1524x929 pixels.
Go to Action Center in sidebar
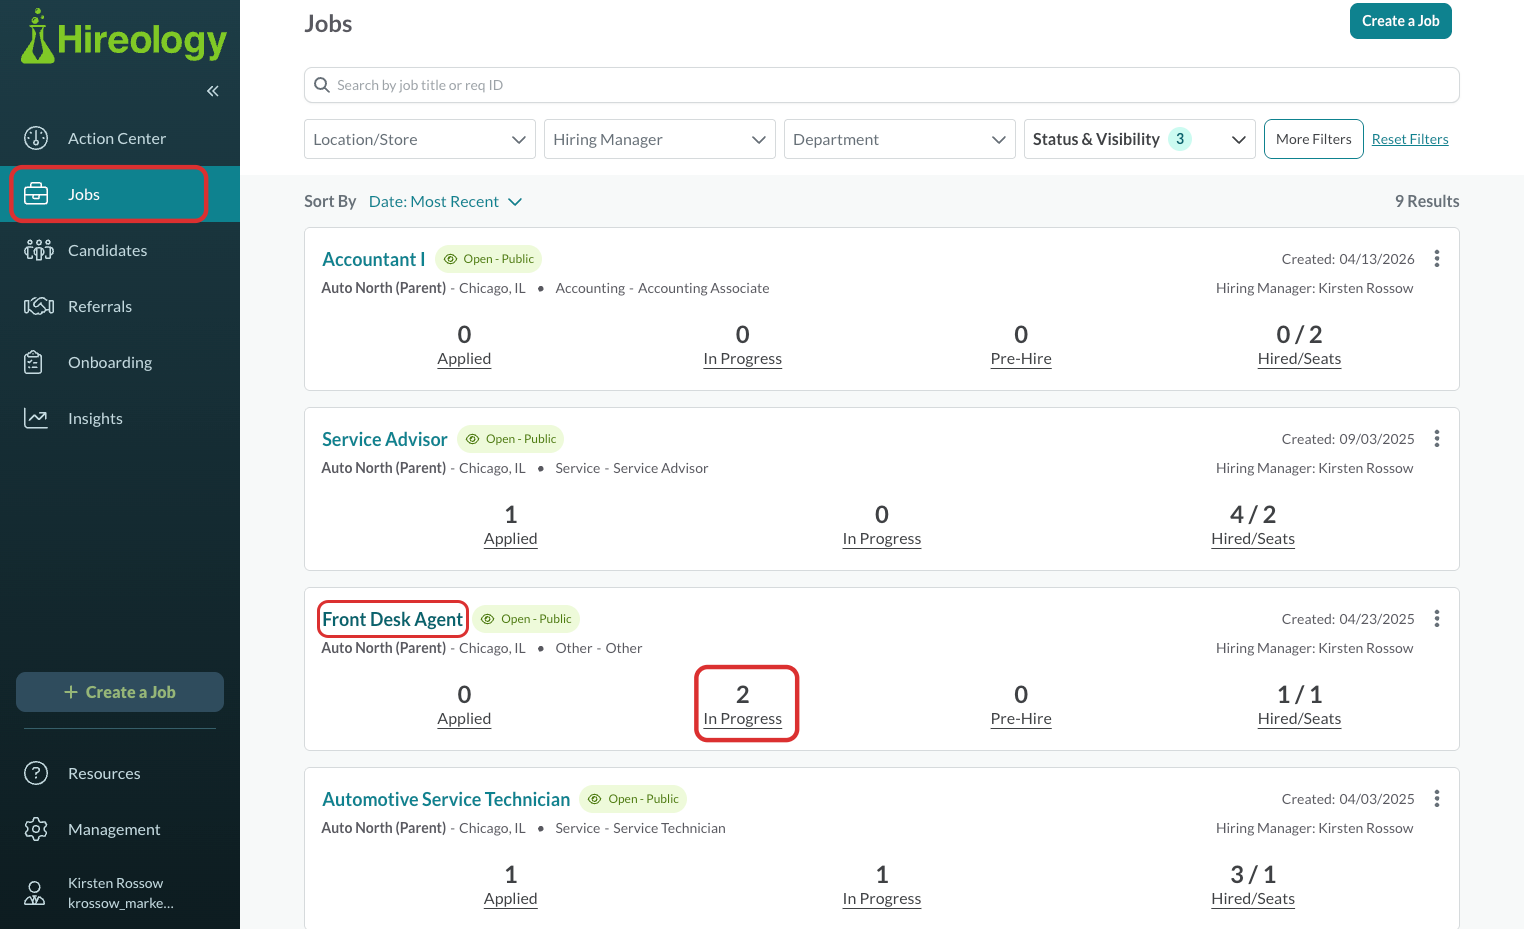(120, 138)
